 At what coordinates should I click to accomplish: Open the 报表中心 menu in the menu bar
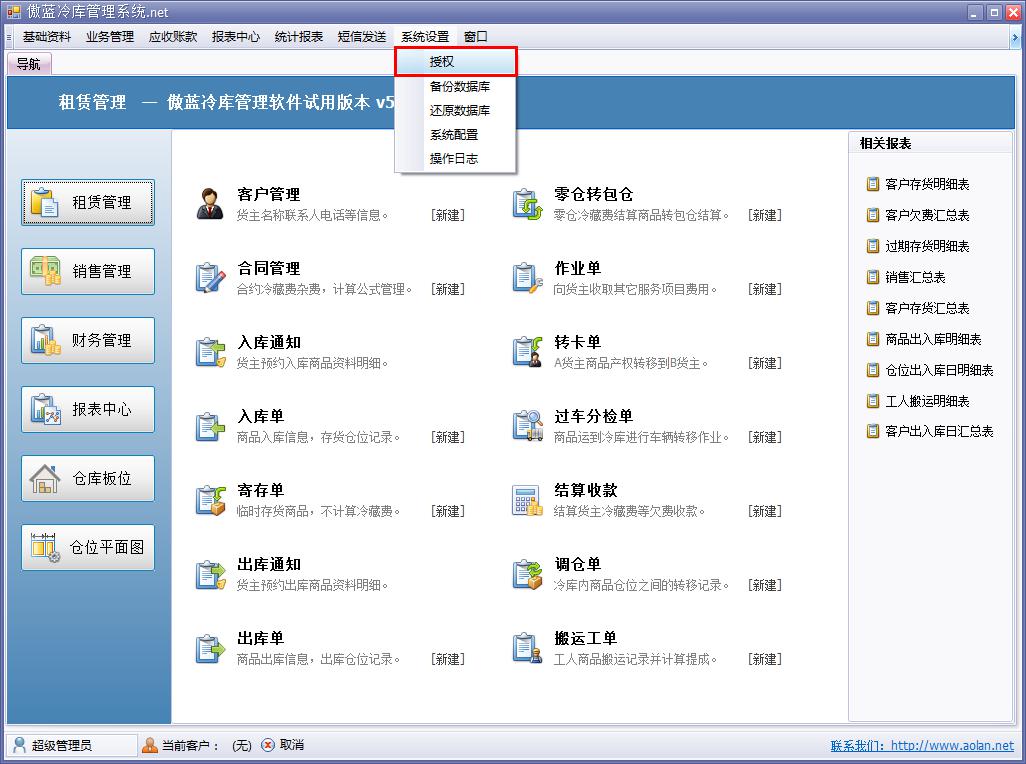click(x=235, y=37)
